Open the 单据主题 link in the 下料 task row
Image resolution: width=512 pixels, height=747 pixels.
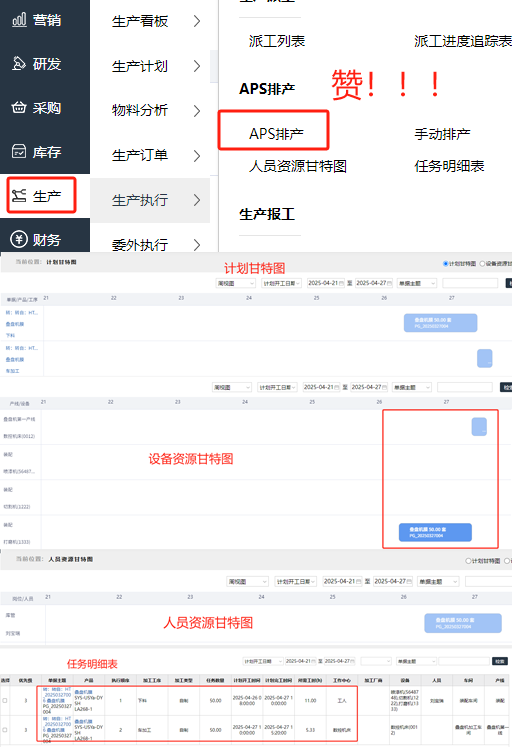click(x=57, y=697)
